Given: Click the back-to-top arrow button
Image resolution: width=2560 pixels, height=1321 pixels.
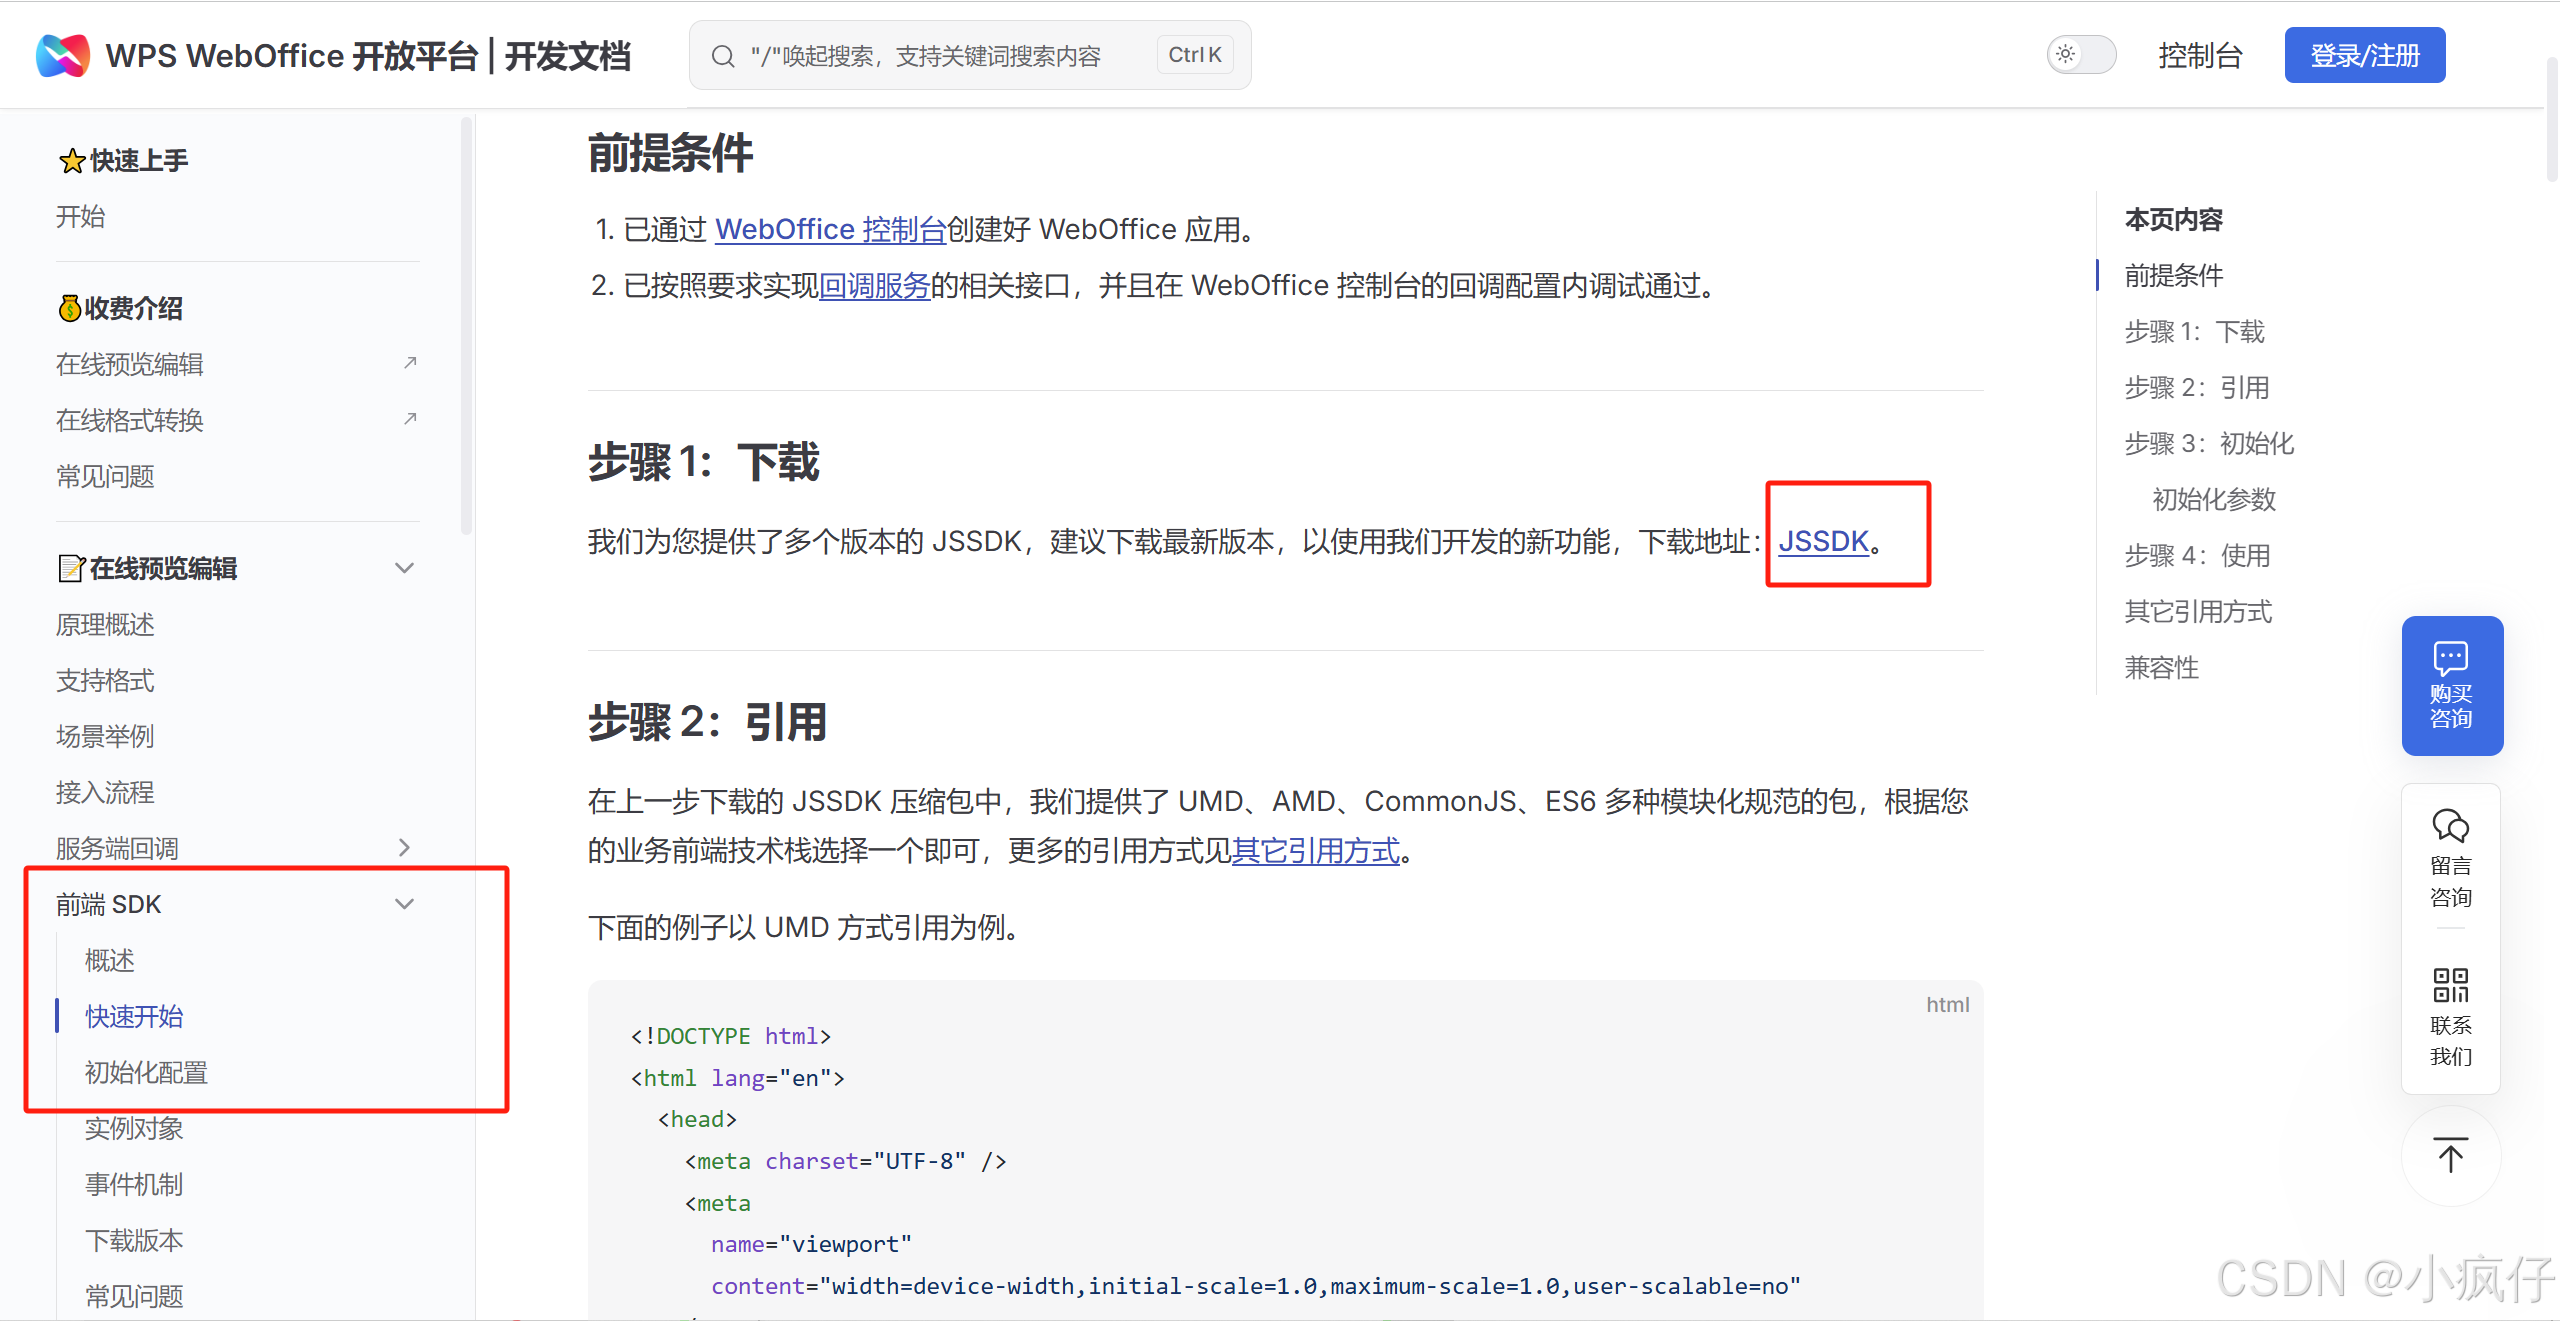Looking at the screenshot, I should click(x=2451, y=1156).
